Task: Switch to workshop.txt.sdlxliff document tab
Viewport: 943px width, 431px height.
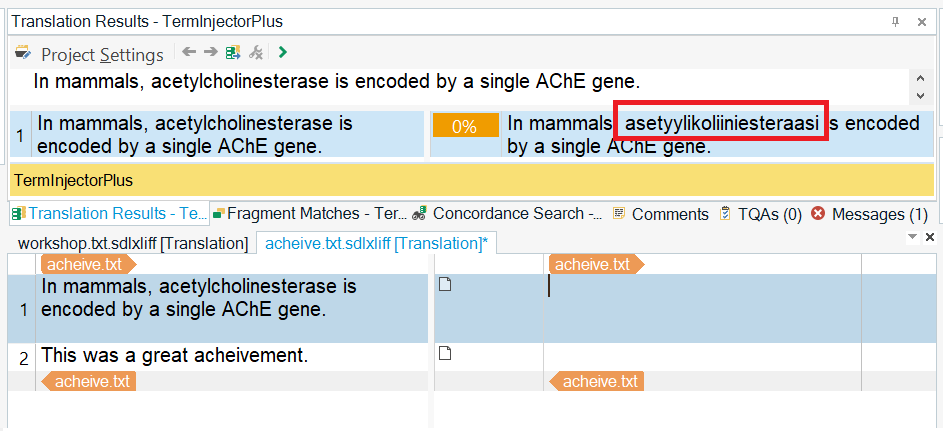Action: 132,243
